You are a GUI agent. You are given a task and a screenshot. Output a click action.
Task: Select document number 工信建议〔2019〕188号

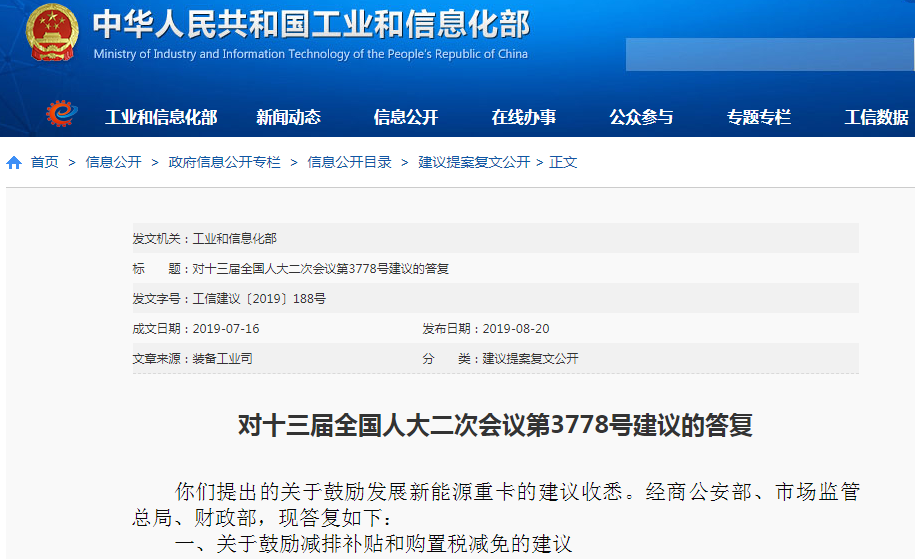[x=259, y=299]
